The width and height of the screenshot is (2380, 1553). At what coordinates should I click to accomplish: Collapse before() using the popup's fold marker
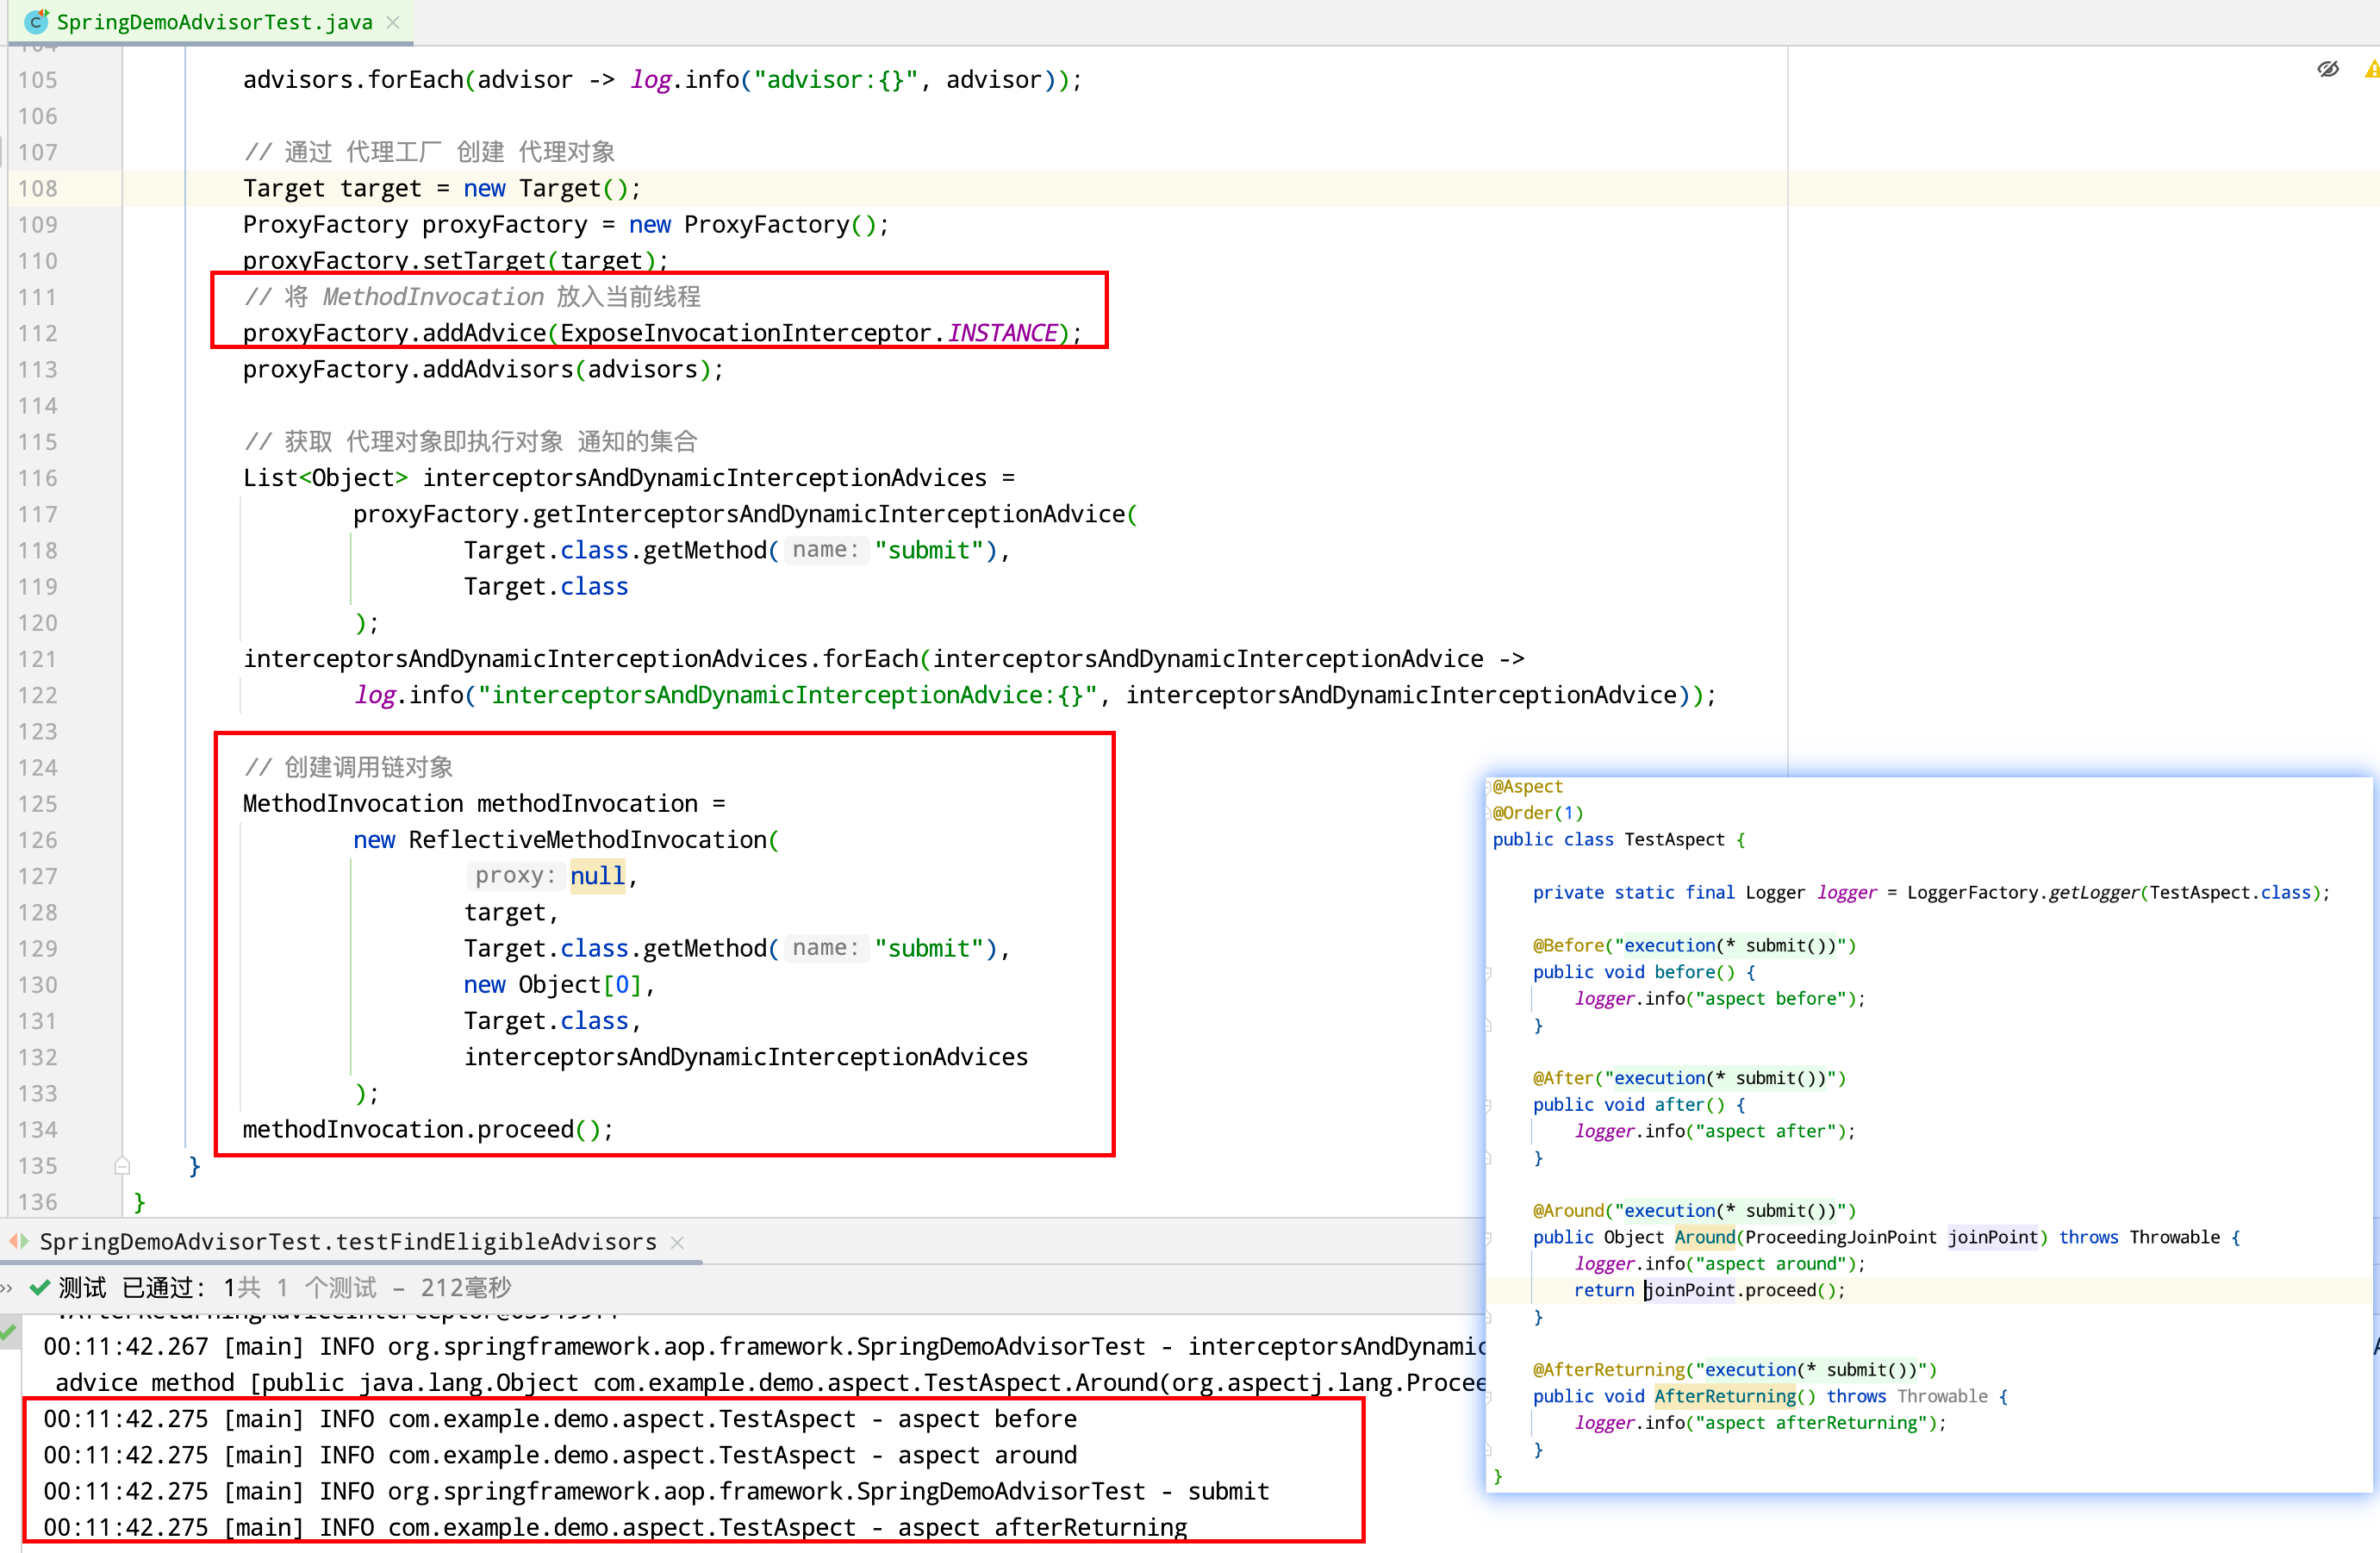1488,972
